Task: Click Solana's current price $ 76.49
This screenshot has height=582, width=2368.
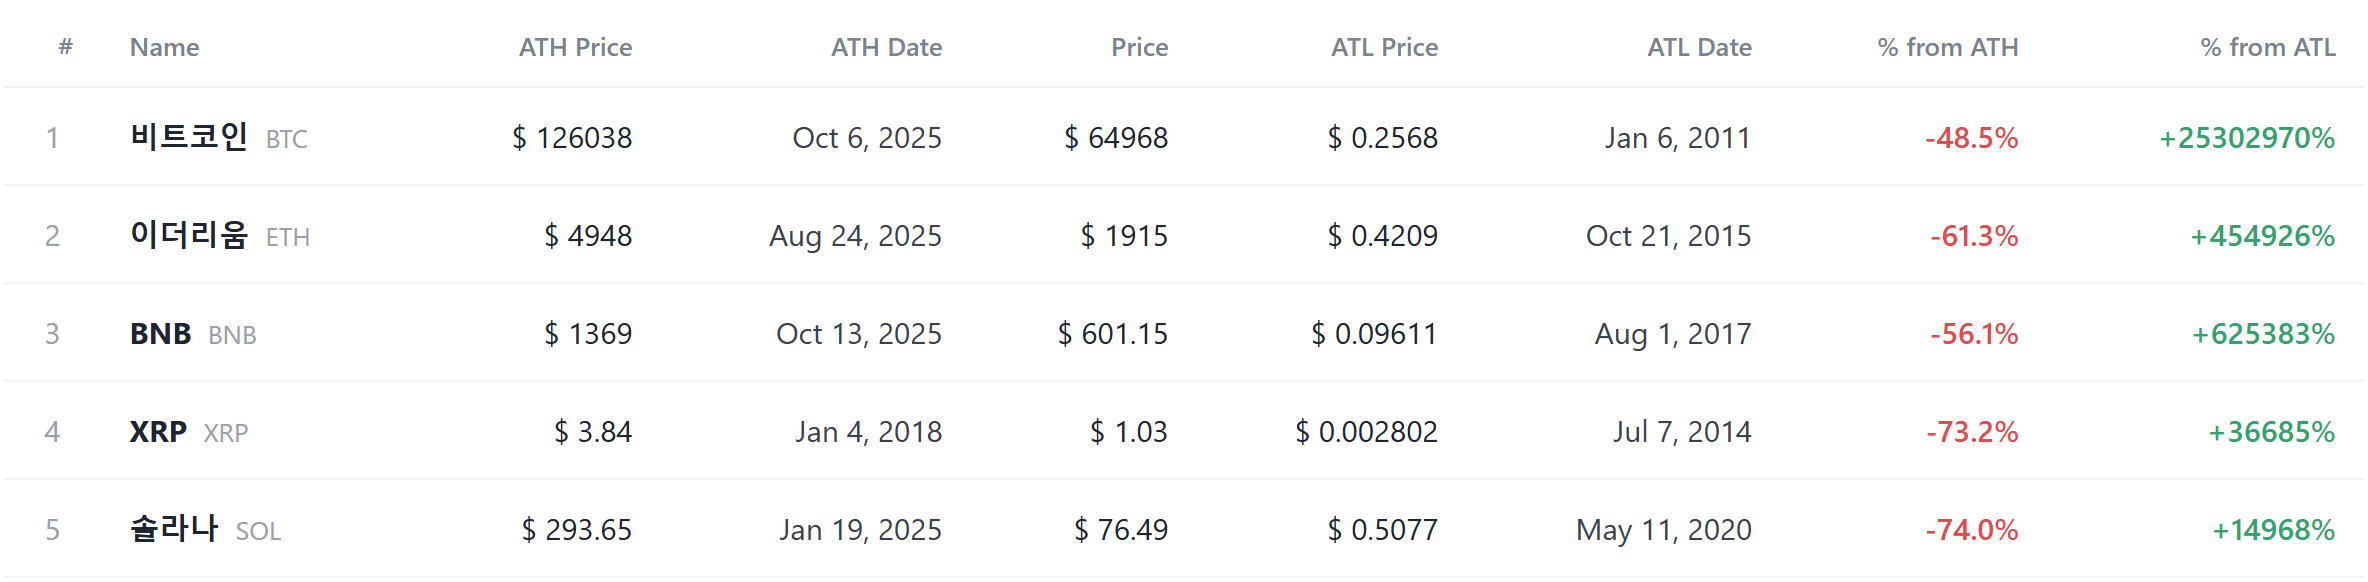Action: (x=1121, y=530)
